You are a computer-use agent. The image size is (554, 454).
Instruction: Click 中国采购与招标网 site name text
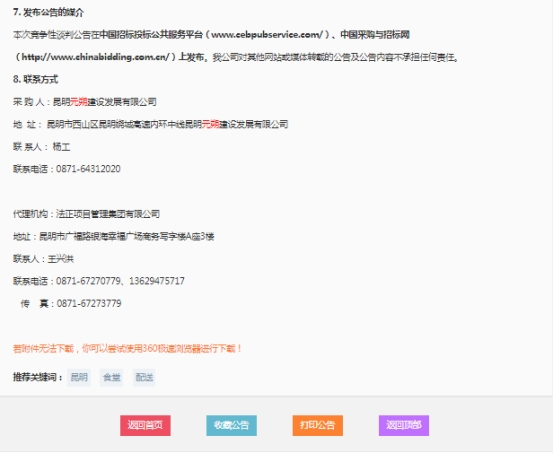[x=375, y=35]
